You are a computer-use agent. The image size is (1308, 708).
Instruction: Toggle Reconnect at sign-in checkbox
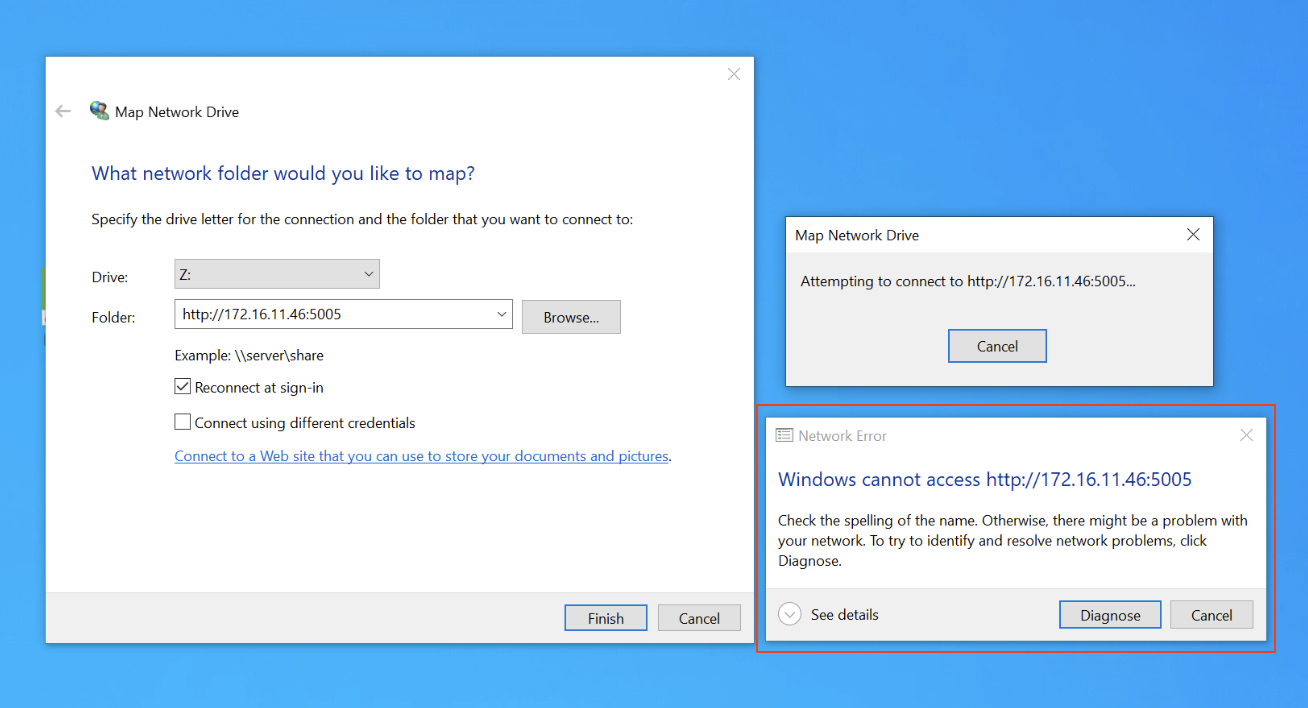[x=182, y=387]
